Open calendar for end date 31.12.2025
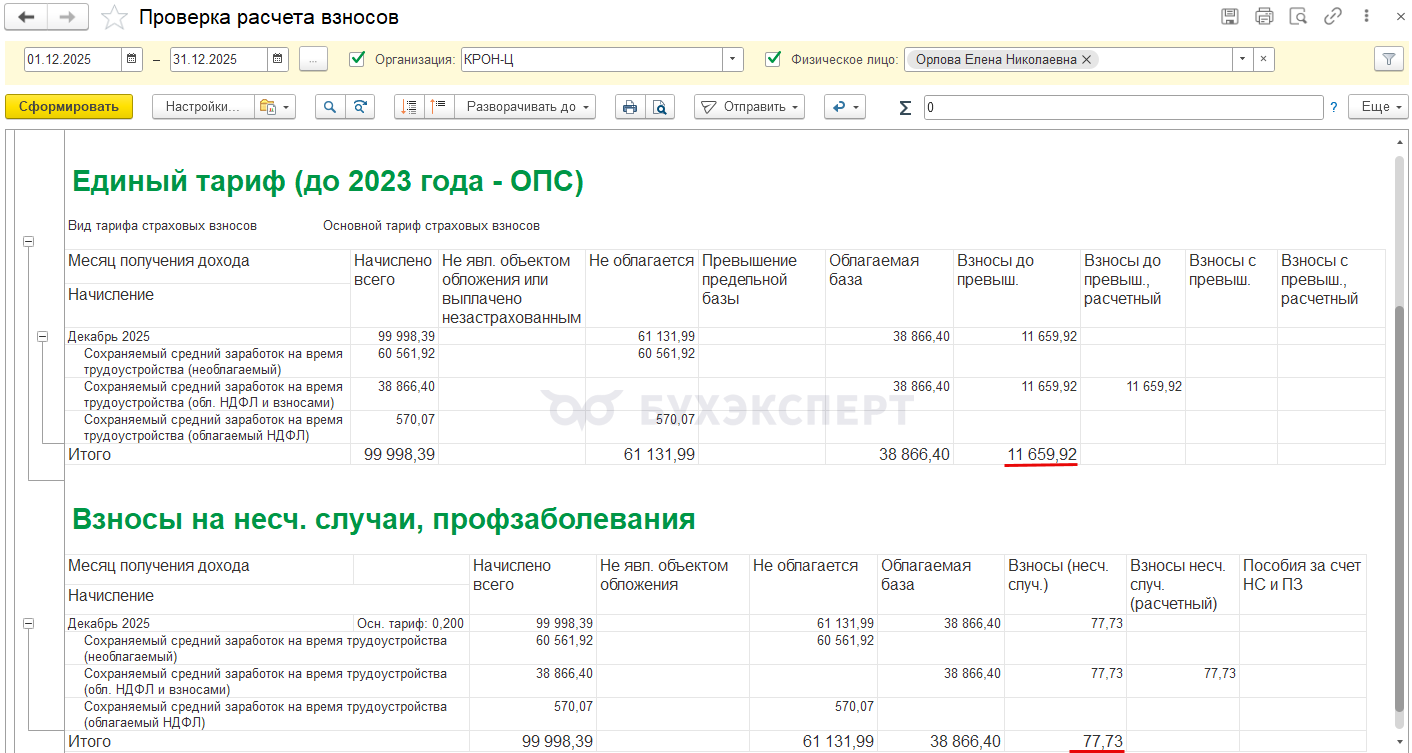The image size is (1412, 753). tap(279, 59)
